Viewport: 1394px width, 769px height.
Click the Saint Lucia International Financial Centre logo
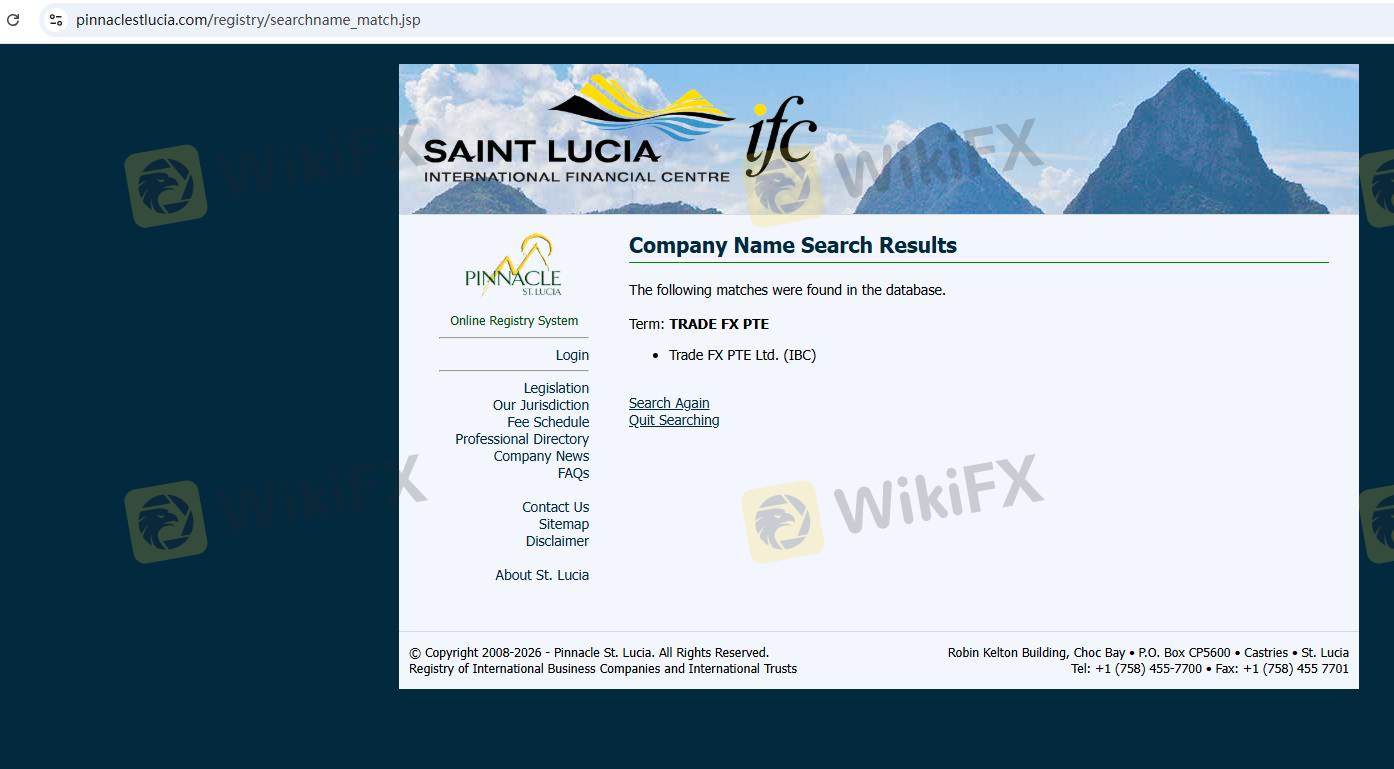[578, 130]
